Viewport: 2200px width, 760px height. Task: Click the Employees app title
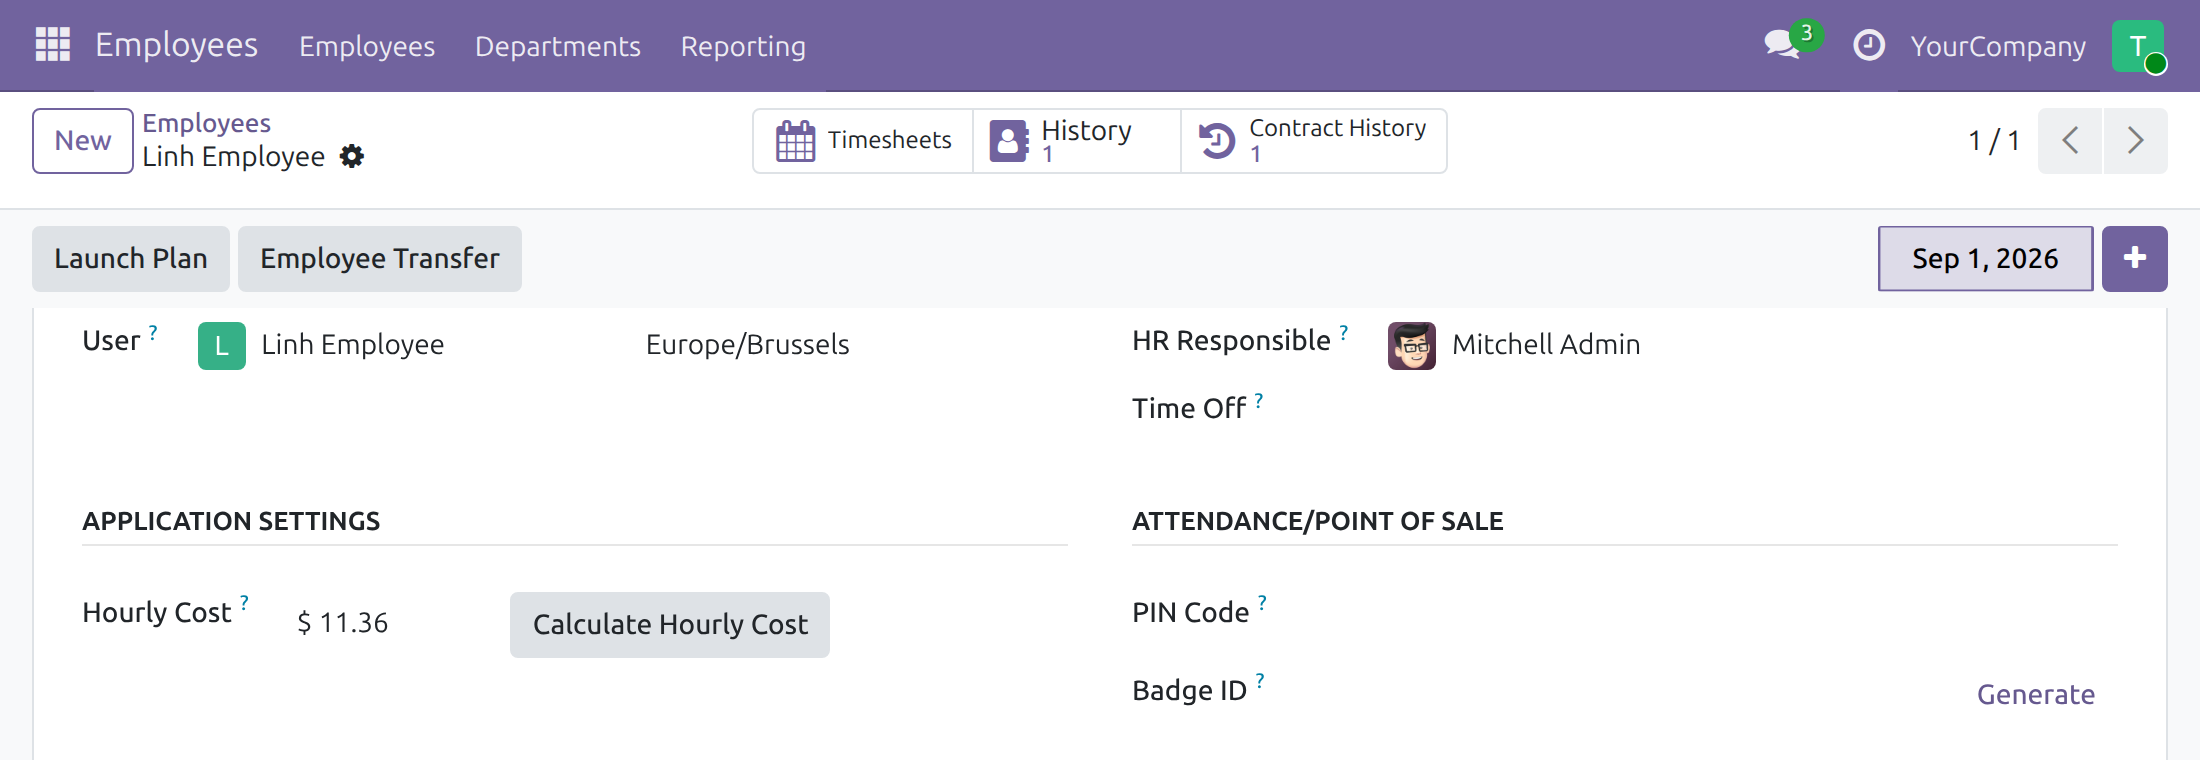(x=177, y=45)
